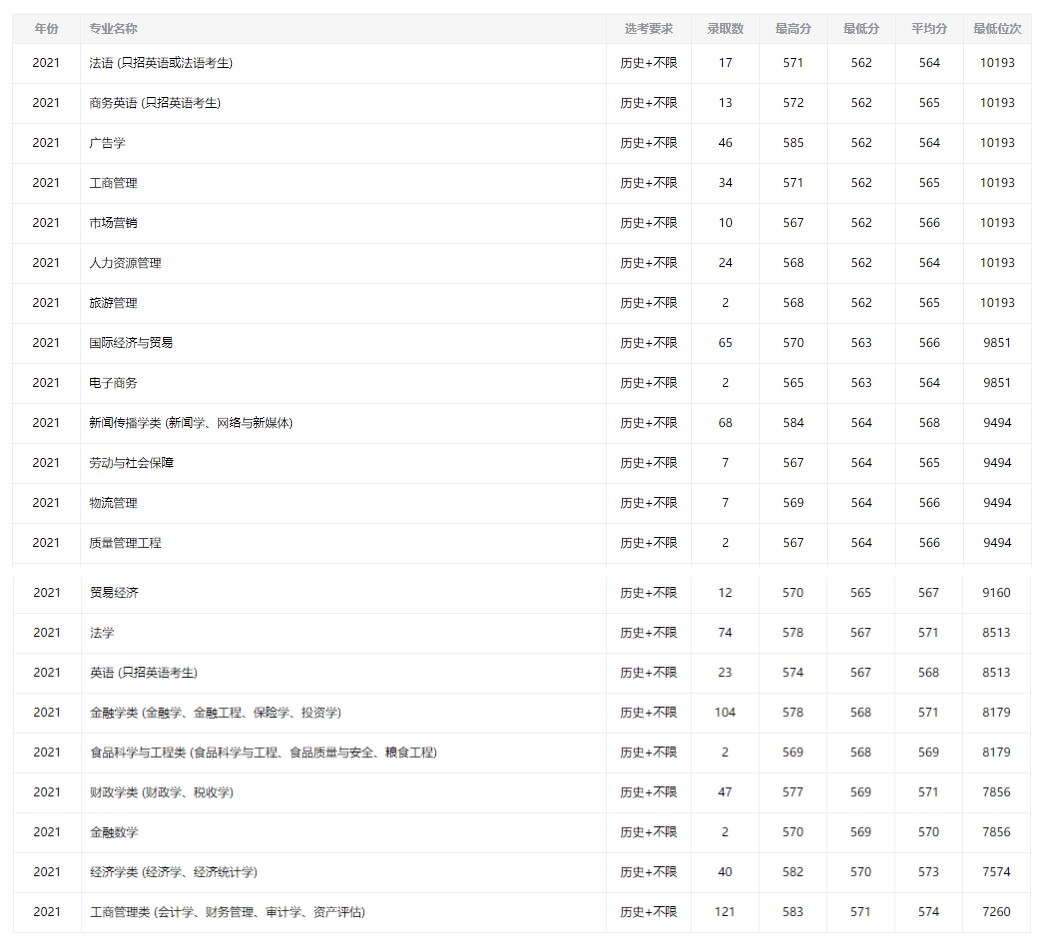Click the 最高分 column header
The width and height of the screenshot is (1043, 948).
793,29
